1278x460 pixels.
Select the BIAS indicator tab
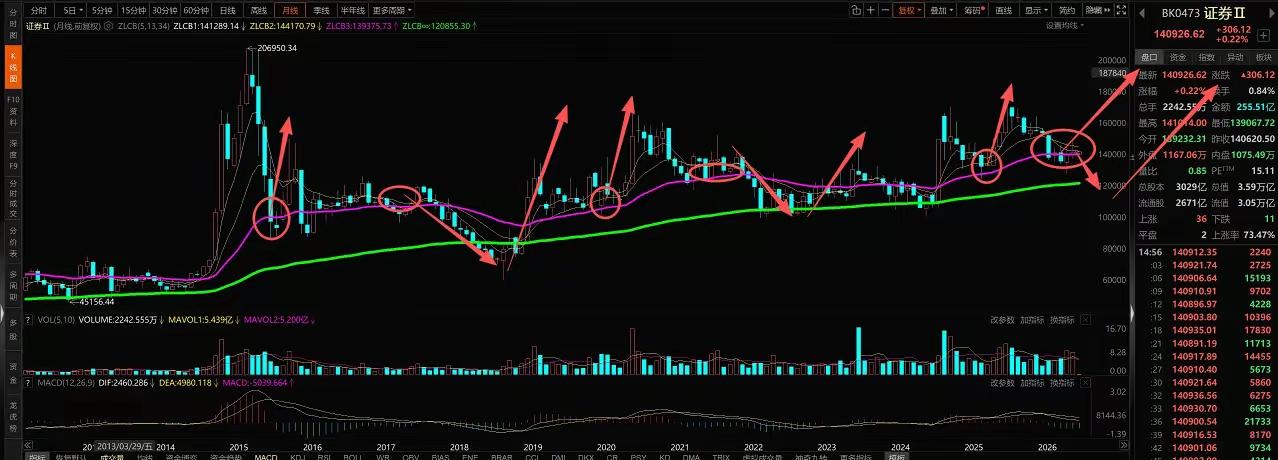[x=439, y=456]
